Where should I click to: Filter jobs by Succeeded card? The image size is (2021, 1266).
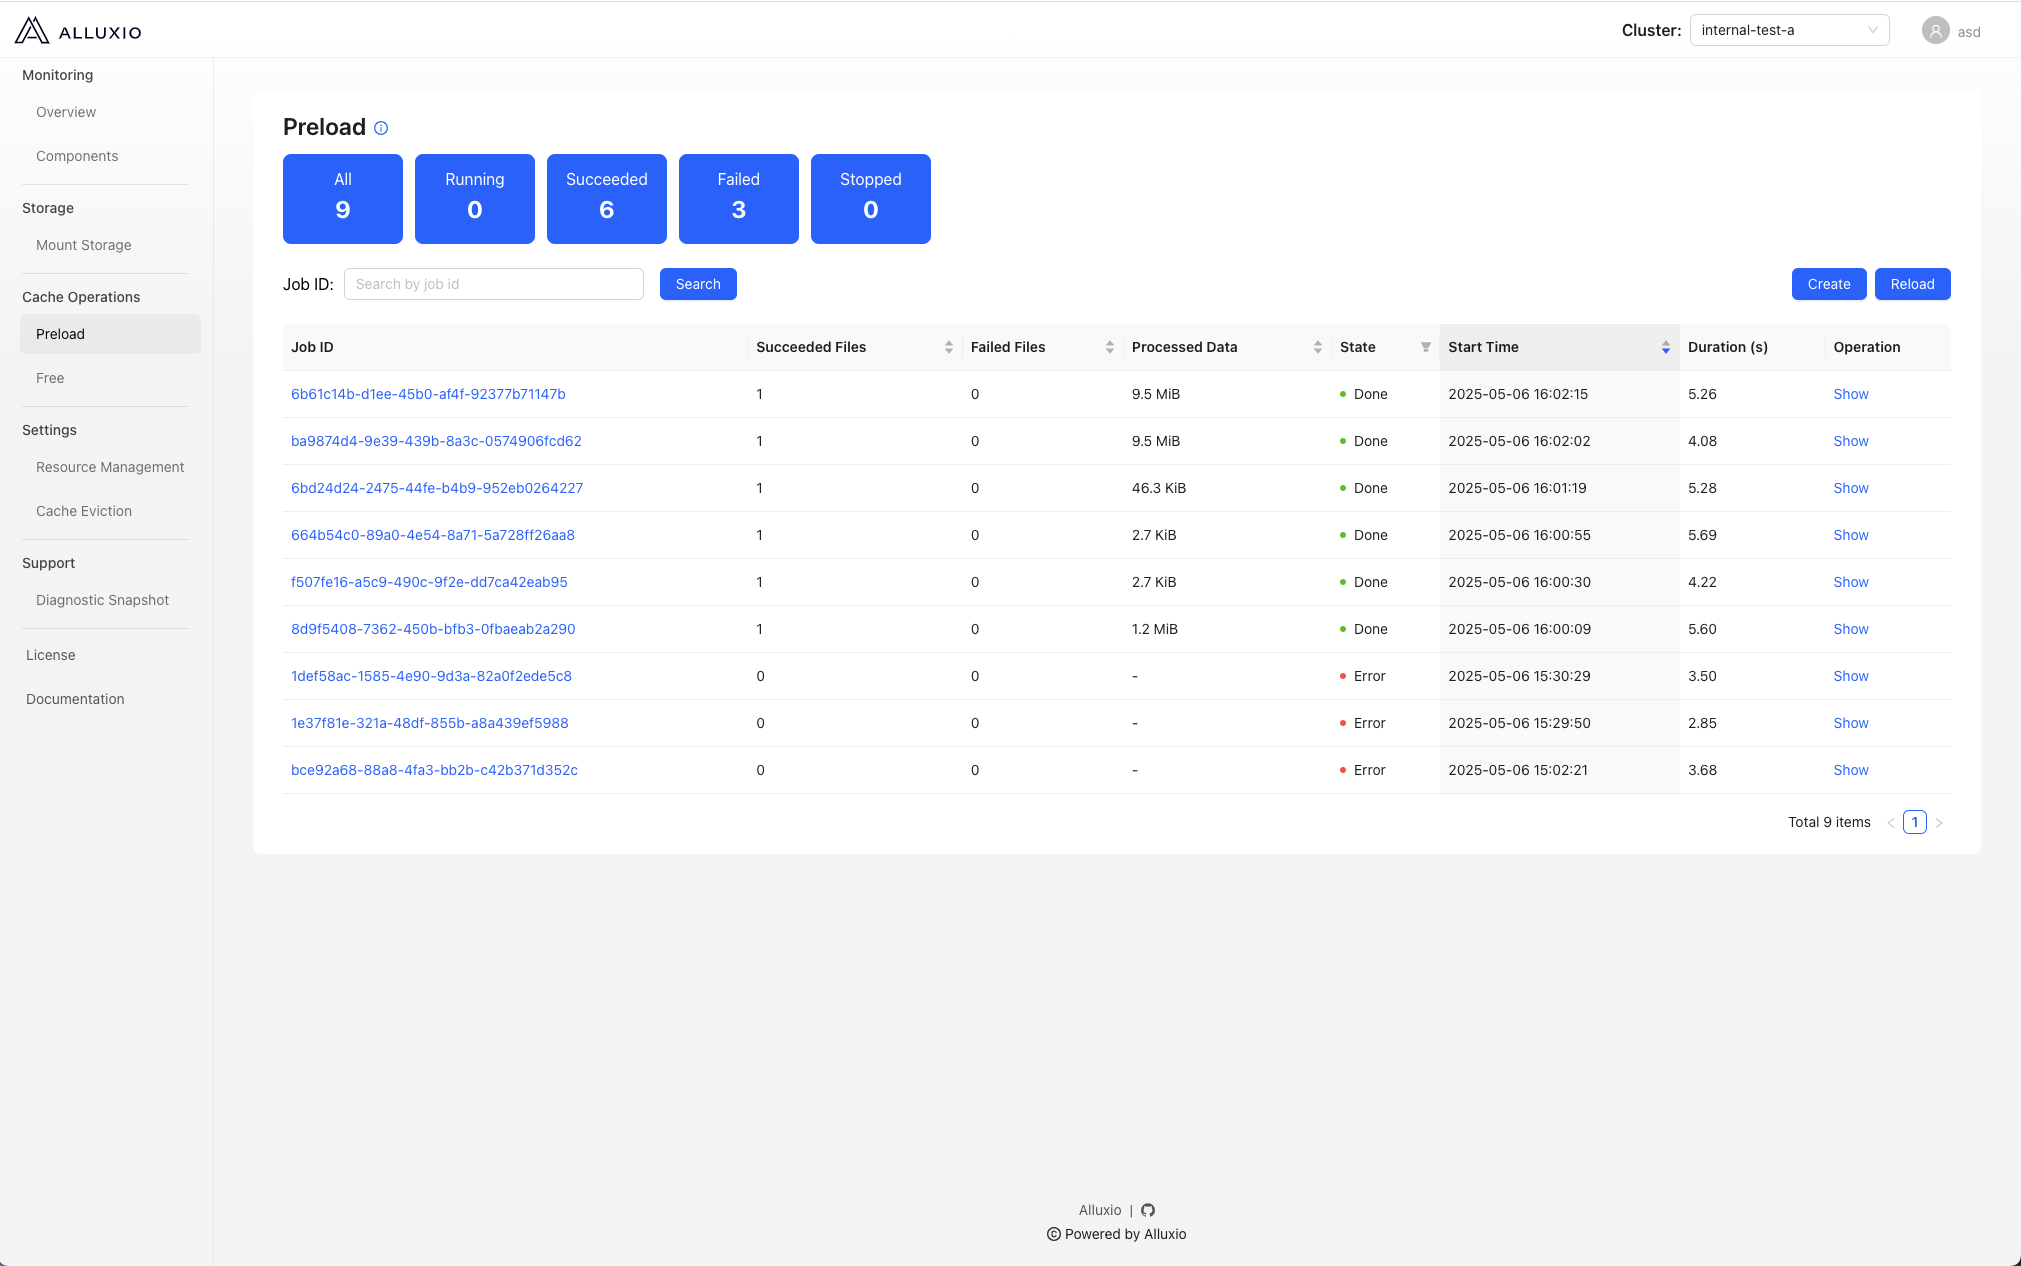(x=606, y=198)
